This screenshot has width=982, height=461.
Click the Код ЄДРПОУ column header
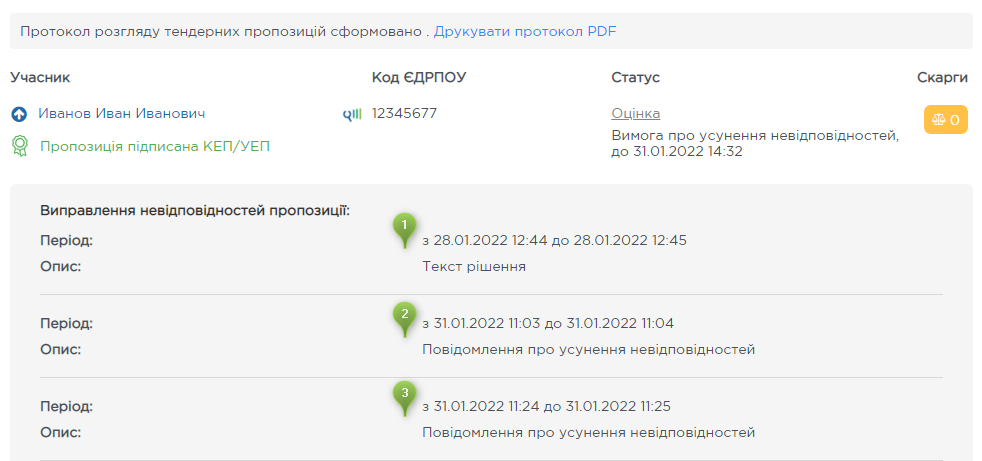coord(419,78)
